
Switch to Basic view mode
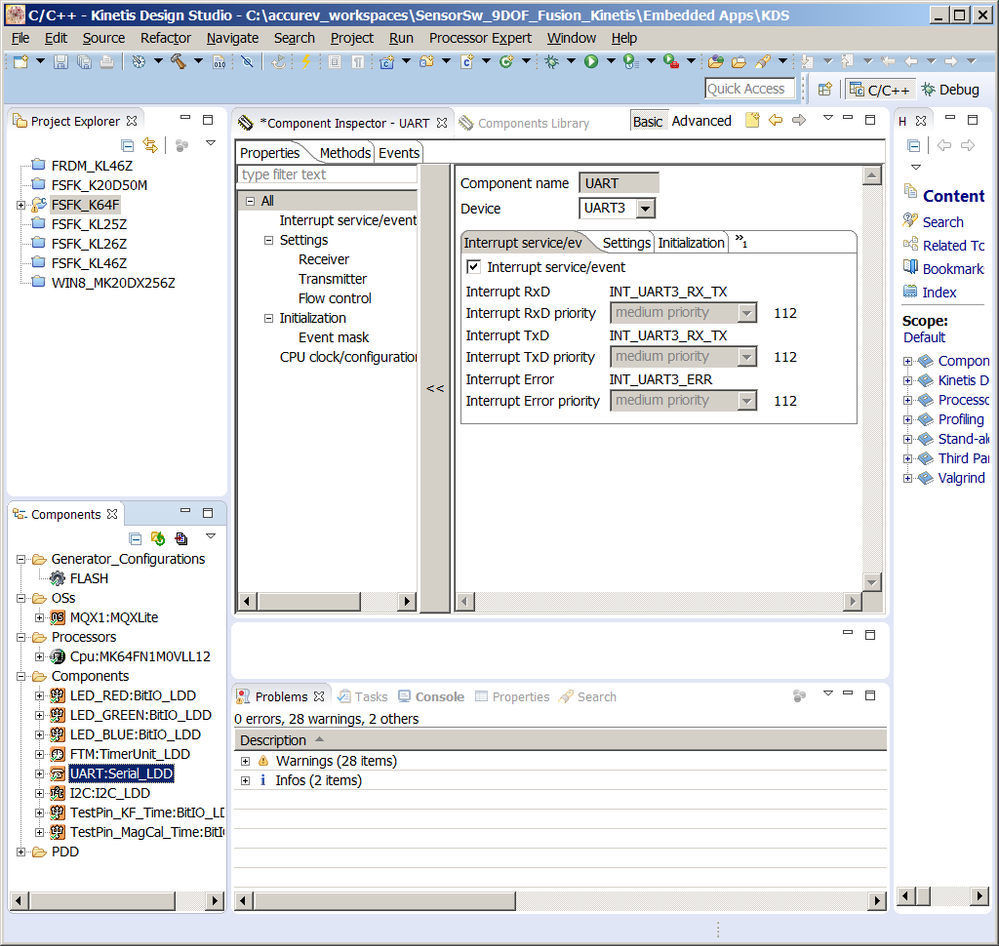(x=648, y=121)
